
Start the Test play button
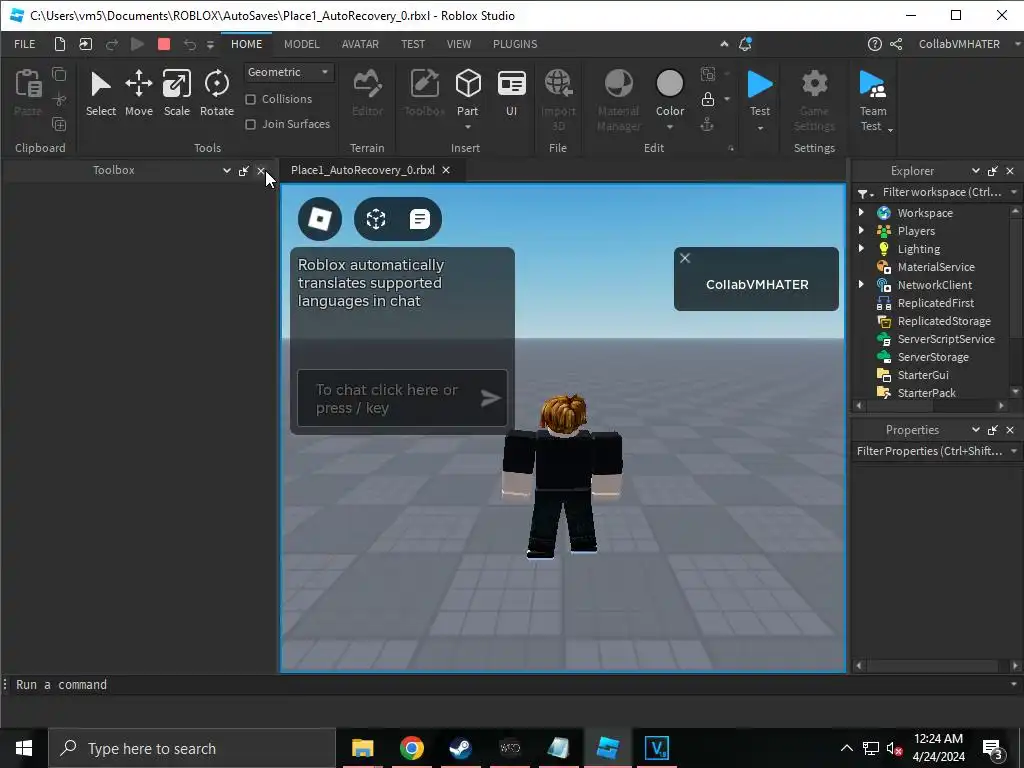pos(760,91)
